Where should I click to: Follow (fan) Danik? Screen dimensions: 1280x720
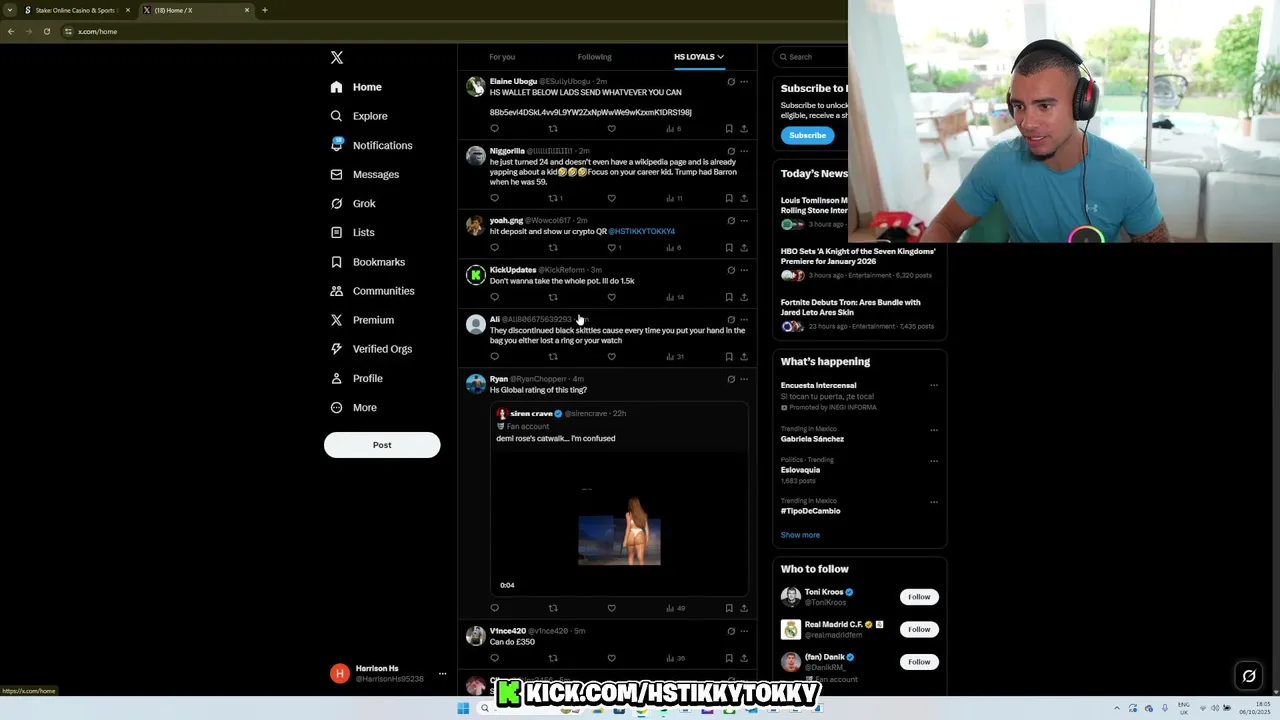pyautogui.click(x=919, y=662)
